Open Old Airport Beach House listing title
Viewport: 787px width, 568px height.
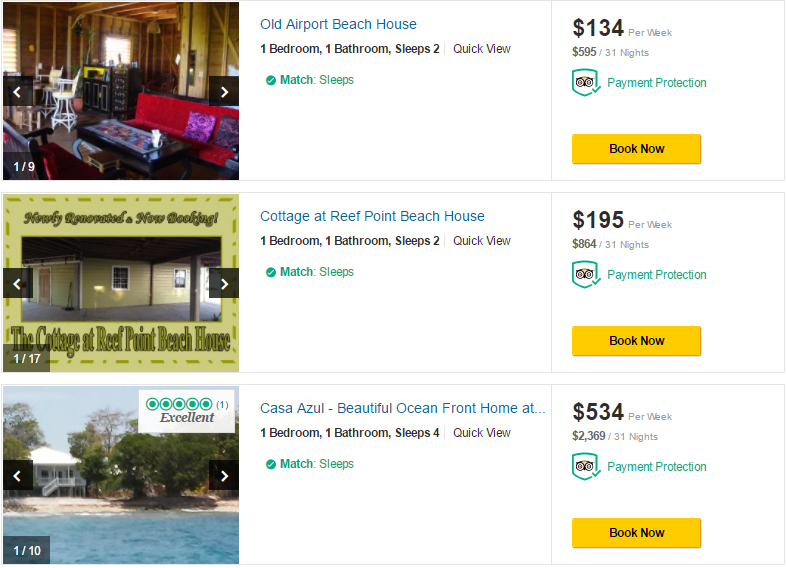tap(338, 24)
